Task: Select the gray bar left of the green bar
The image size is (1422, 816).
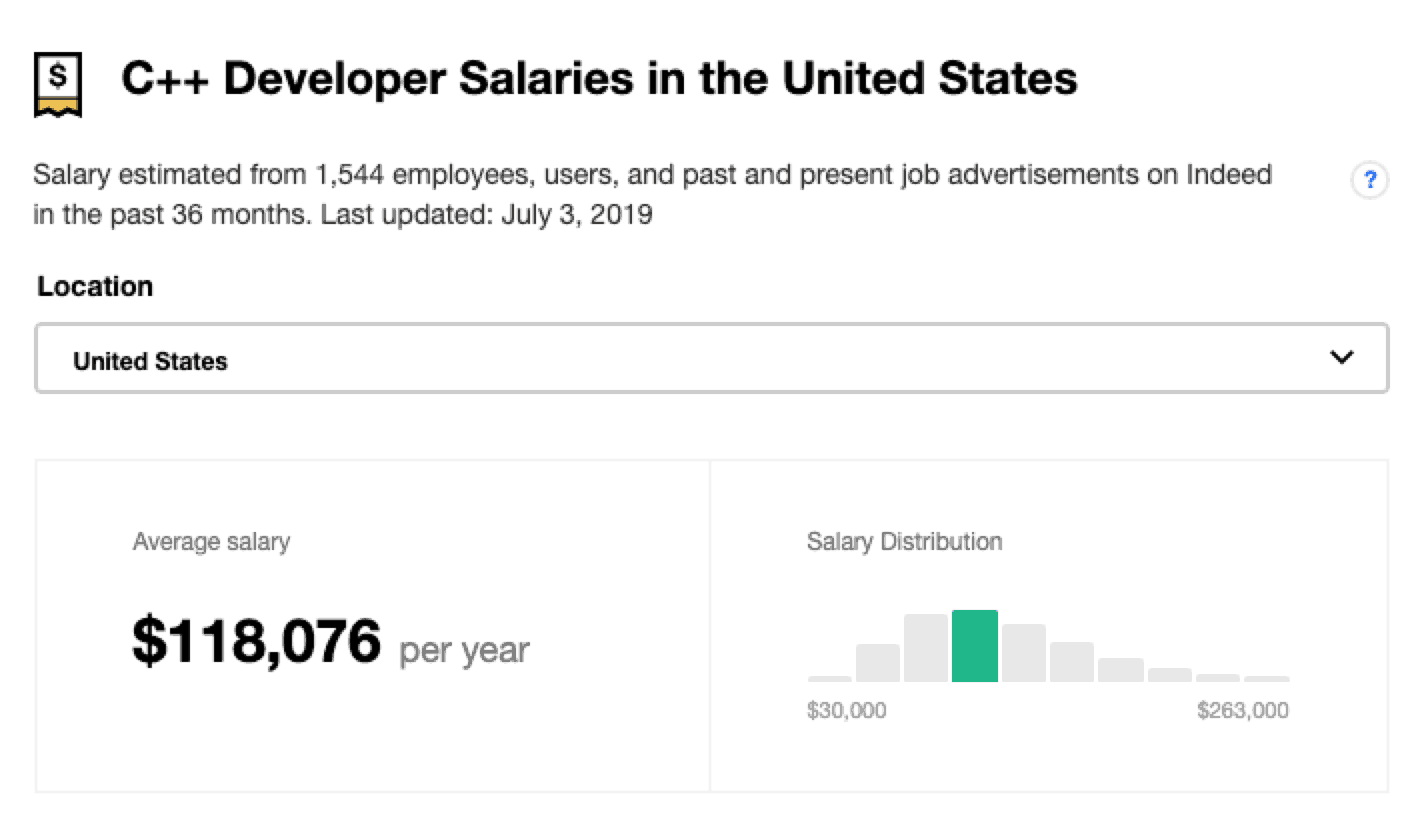Action: (x=925, y=648)
